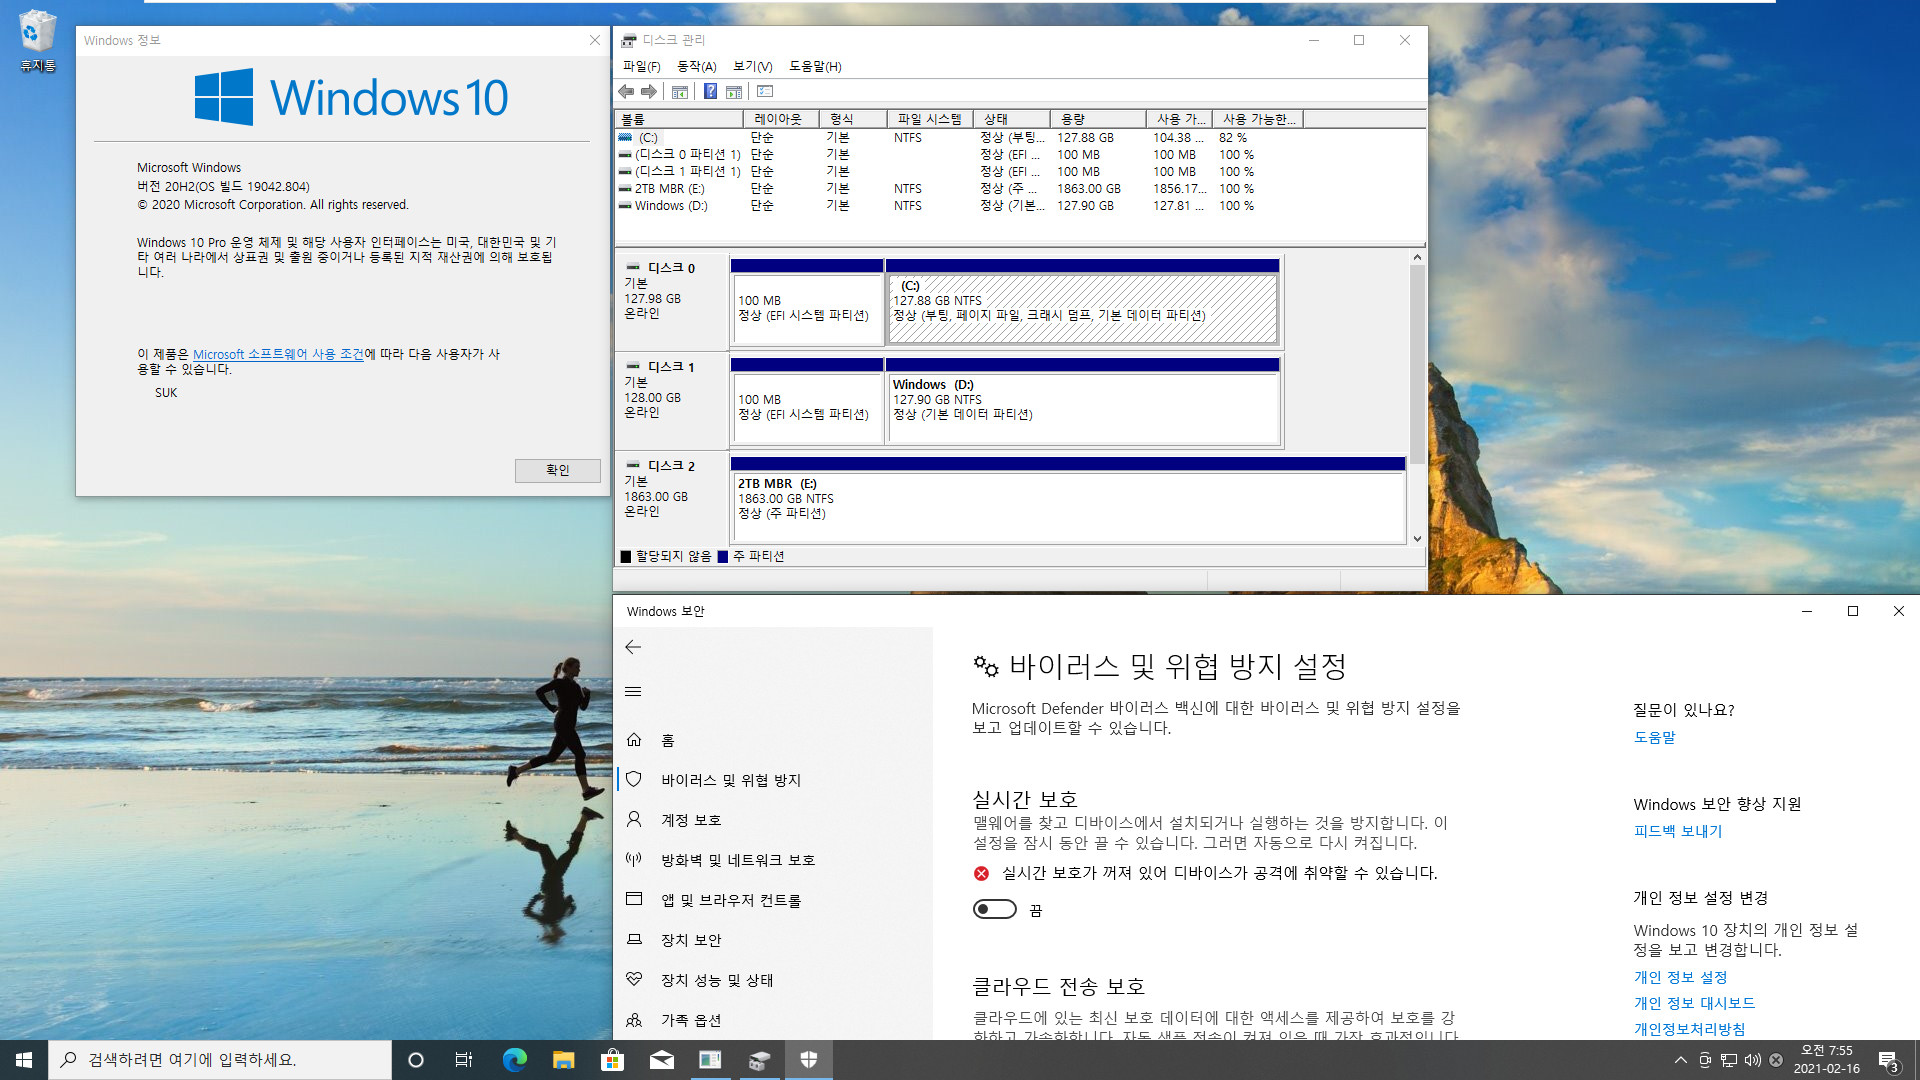Open Cortana circle icon on taskbar
Viewport: 1920px width, 1080px height.
click(x=416, y=1060)
